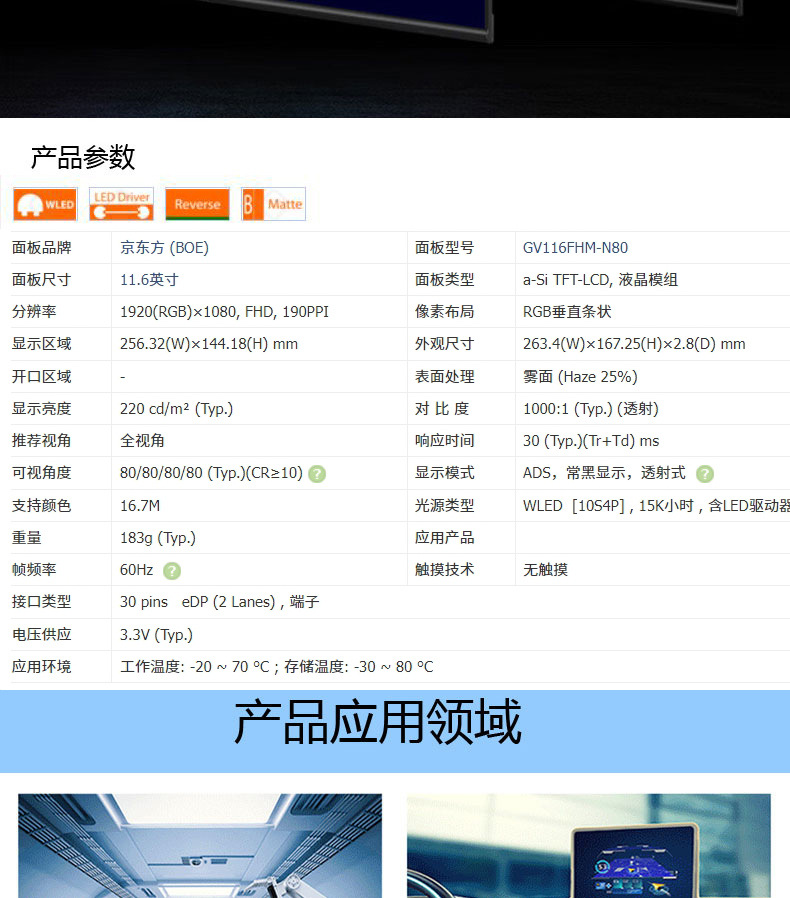Viewport: 790px width, 898px height.
Task: Click the 面板型号 row label
Action: 444,247
